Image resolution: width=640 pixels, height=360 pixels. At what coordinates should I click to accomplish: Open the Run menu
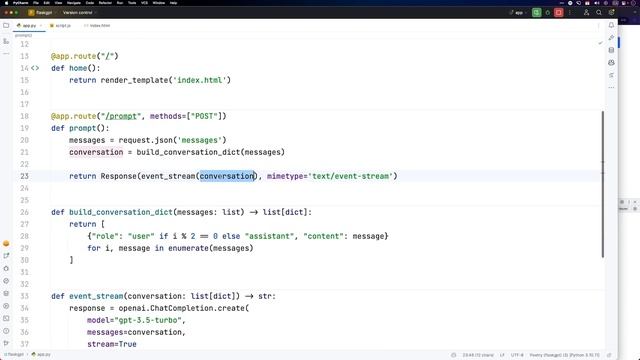[x=120, y=3]
